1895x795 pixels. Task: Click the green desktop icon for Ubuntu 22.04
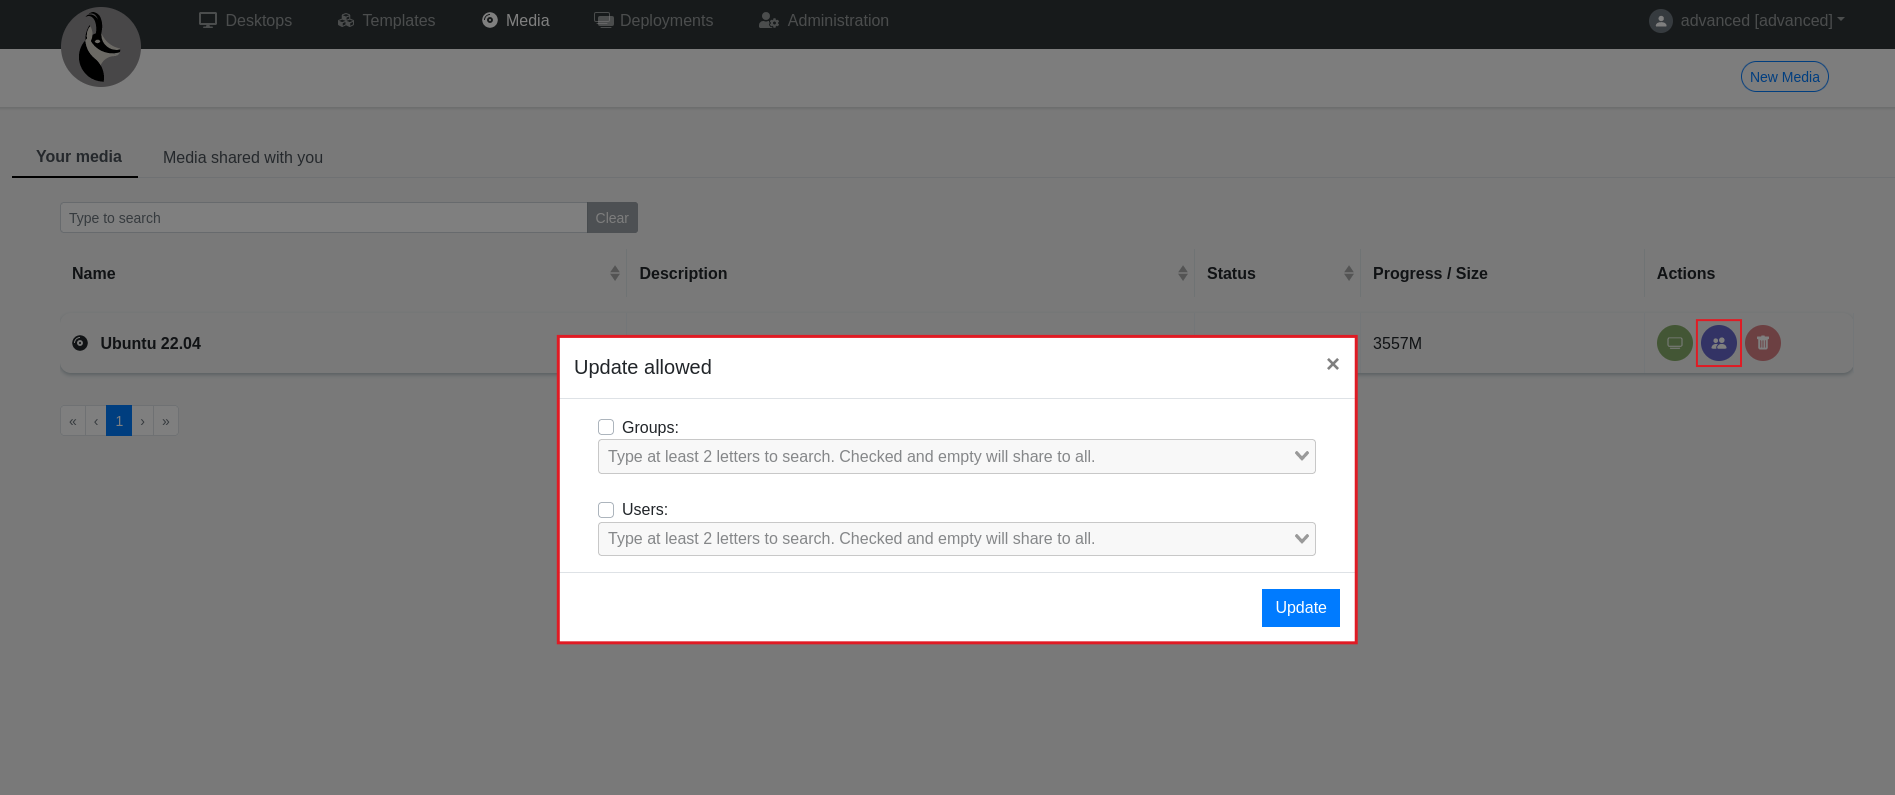pos(1674,343)
